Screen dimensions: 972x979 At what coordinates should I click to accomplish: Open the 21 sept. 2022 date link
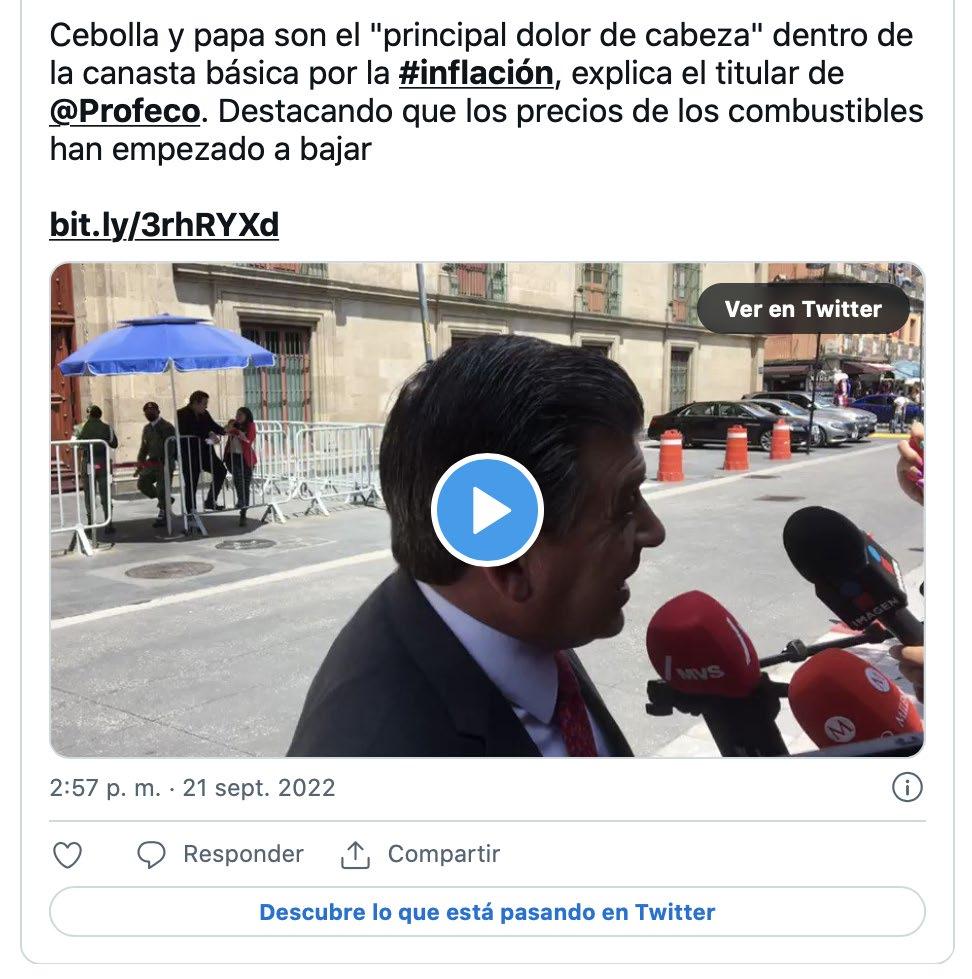tap(259, 788)
